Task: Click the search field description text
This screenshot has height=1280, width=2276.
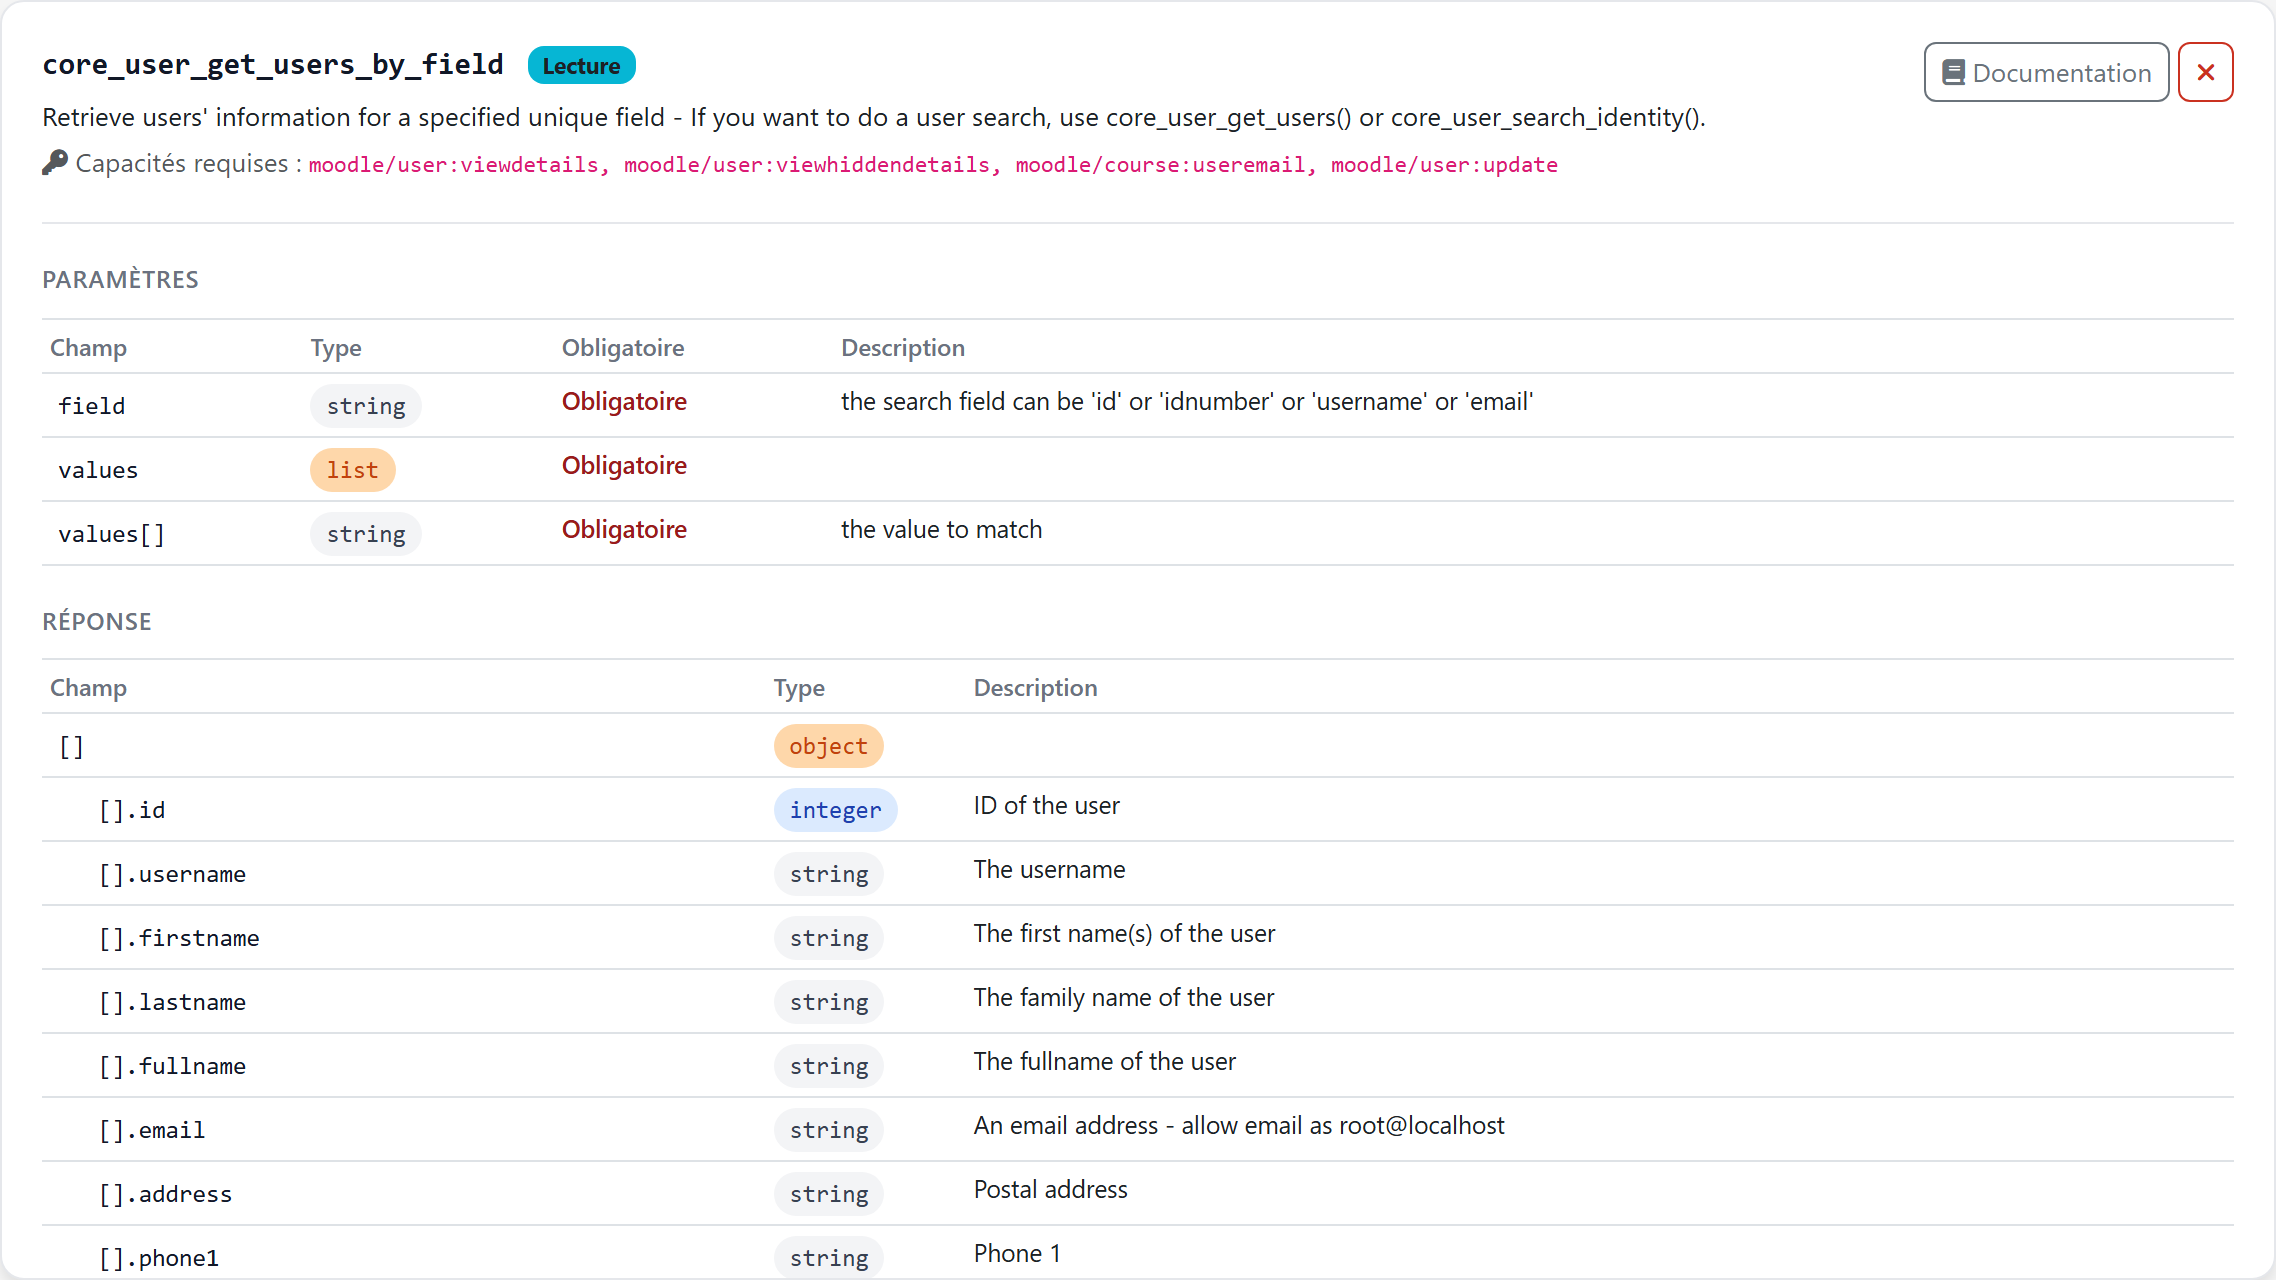Action: coord(1187,402)
